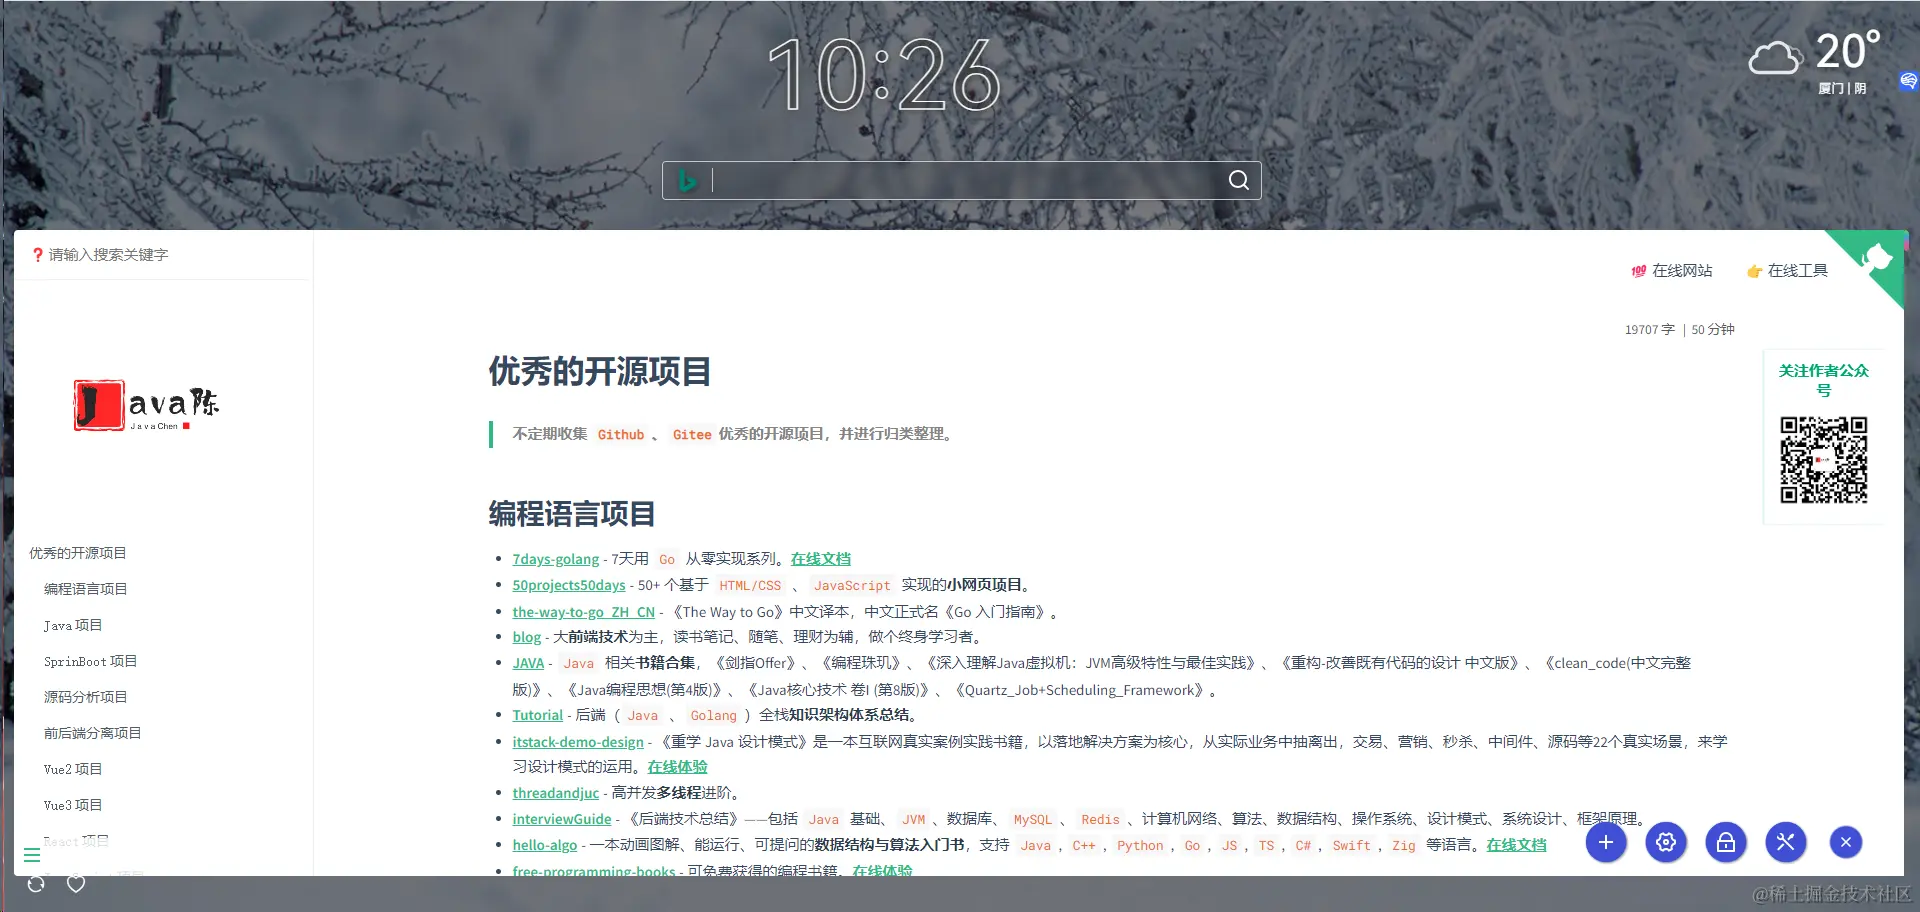
Task: Open the itstack-demo-design link
Action: click(578, 742)
